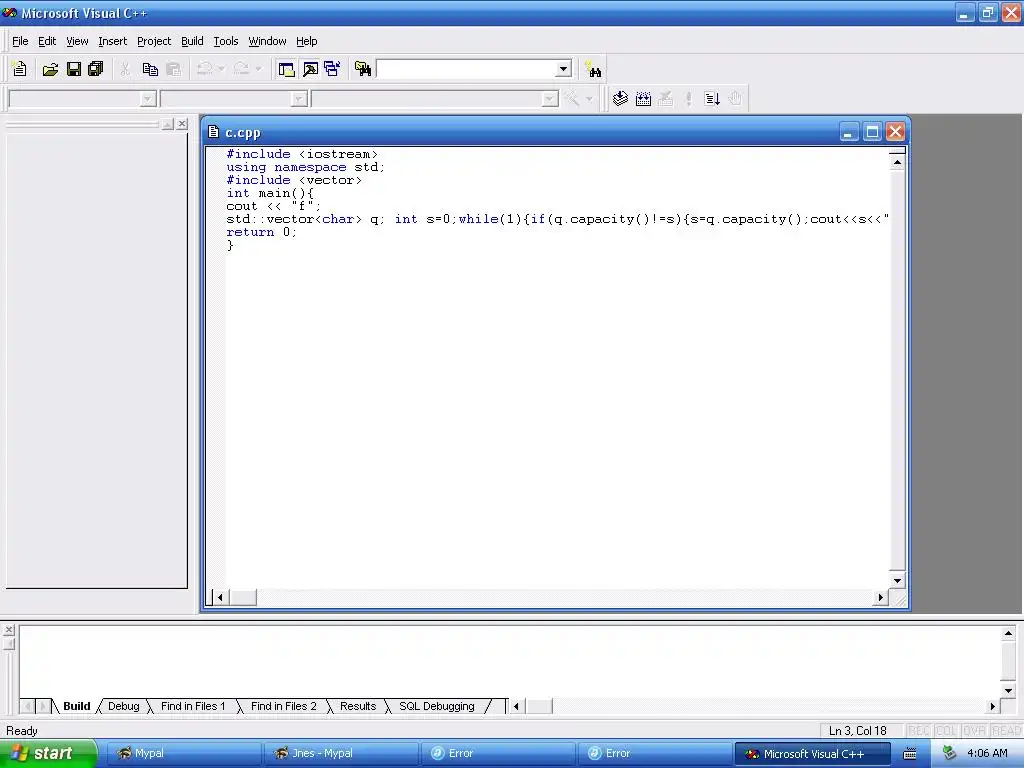
Task: Click the output pane scroll-up arrow
Action: [x=1008, y=633]
